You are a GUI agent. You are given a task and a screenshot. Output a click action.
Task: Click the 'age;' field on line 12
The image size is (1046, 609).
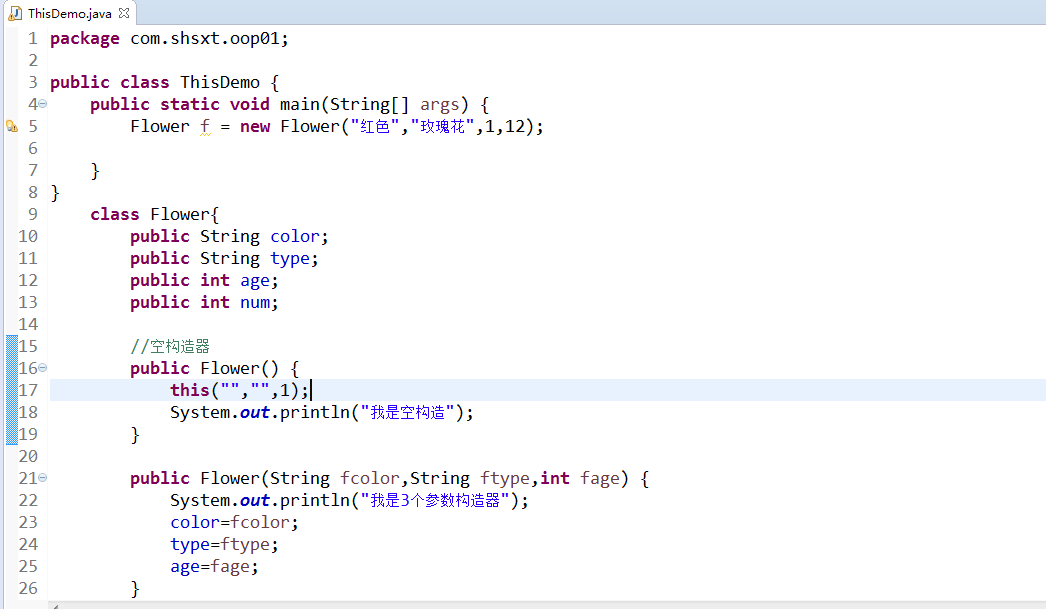point(259,281)
